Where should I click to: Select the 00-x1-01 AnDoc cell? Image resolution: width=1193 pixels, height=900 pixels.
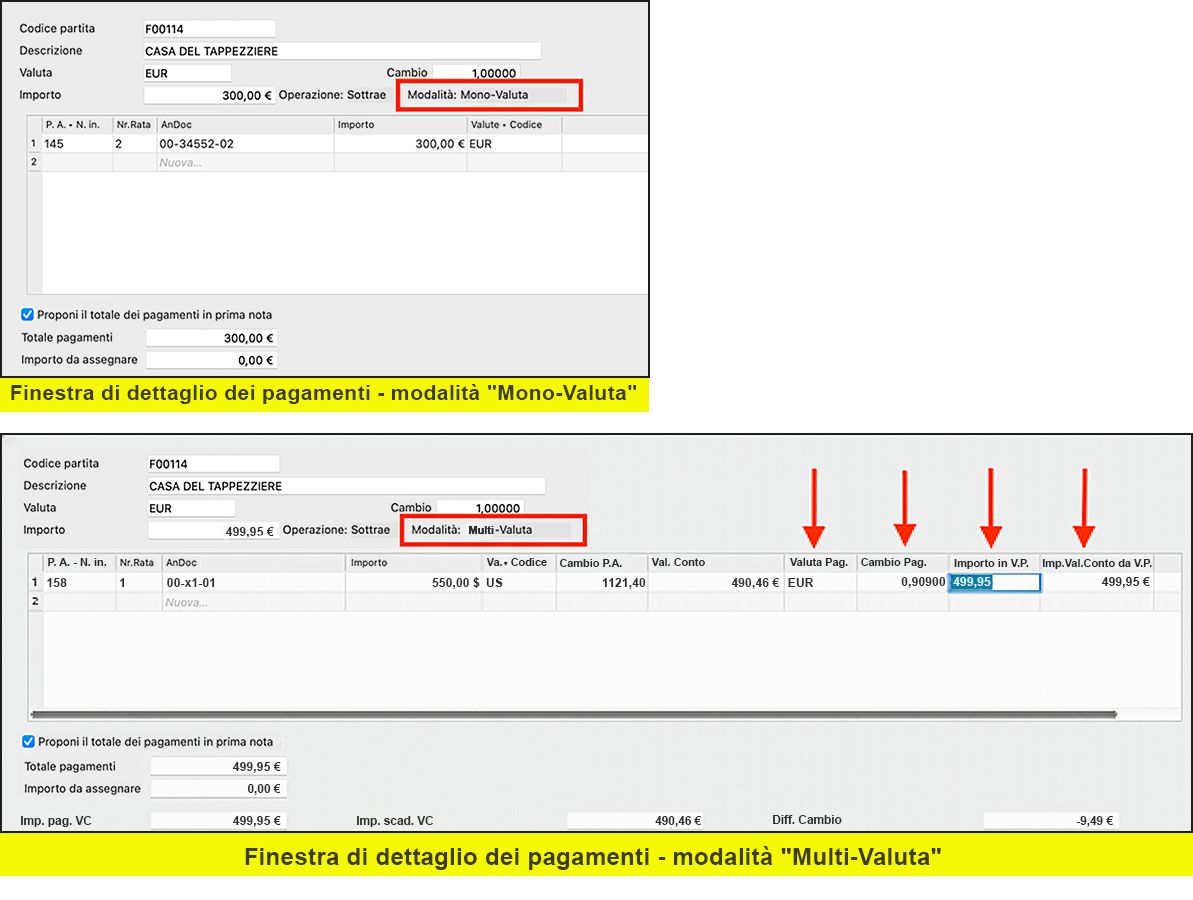253,582
